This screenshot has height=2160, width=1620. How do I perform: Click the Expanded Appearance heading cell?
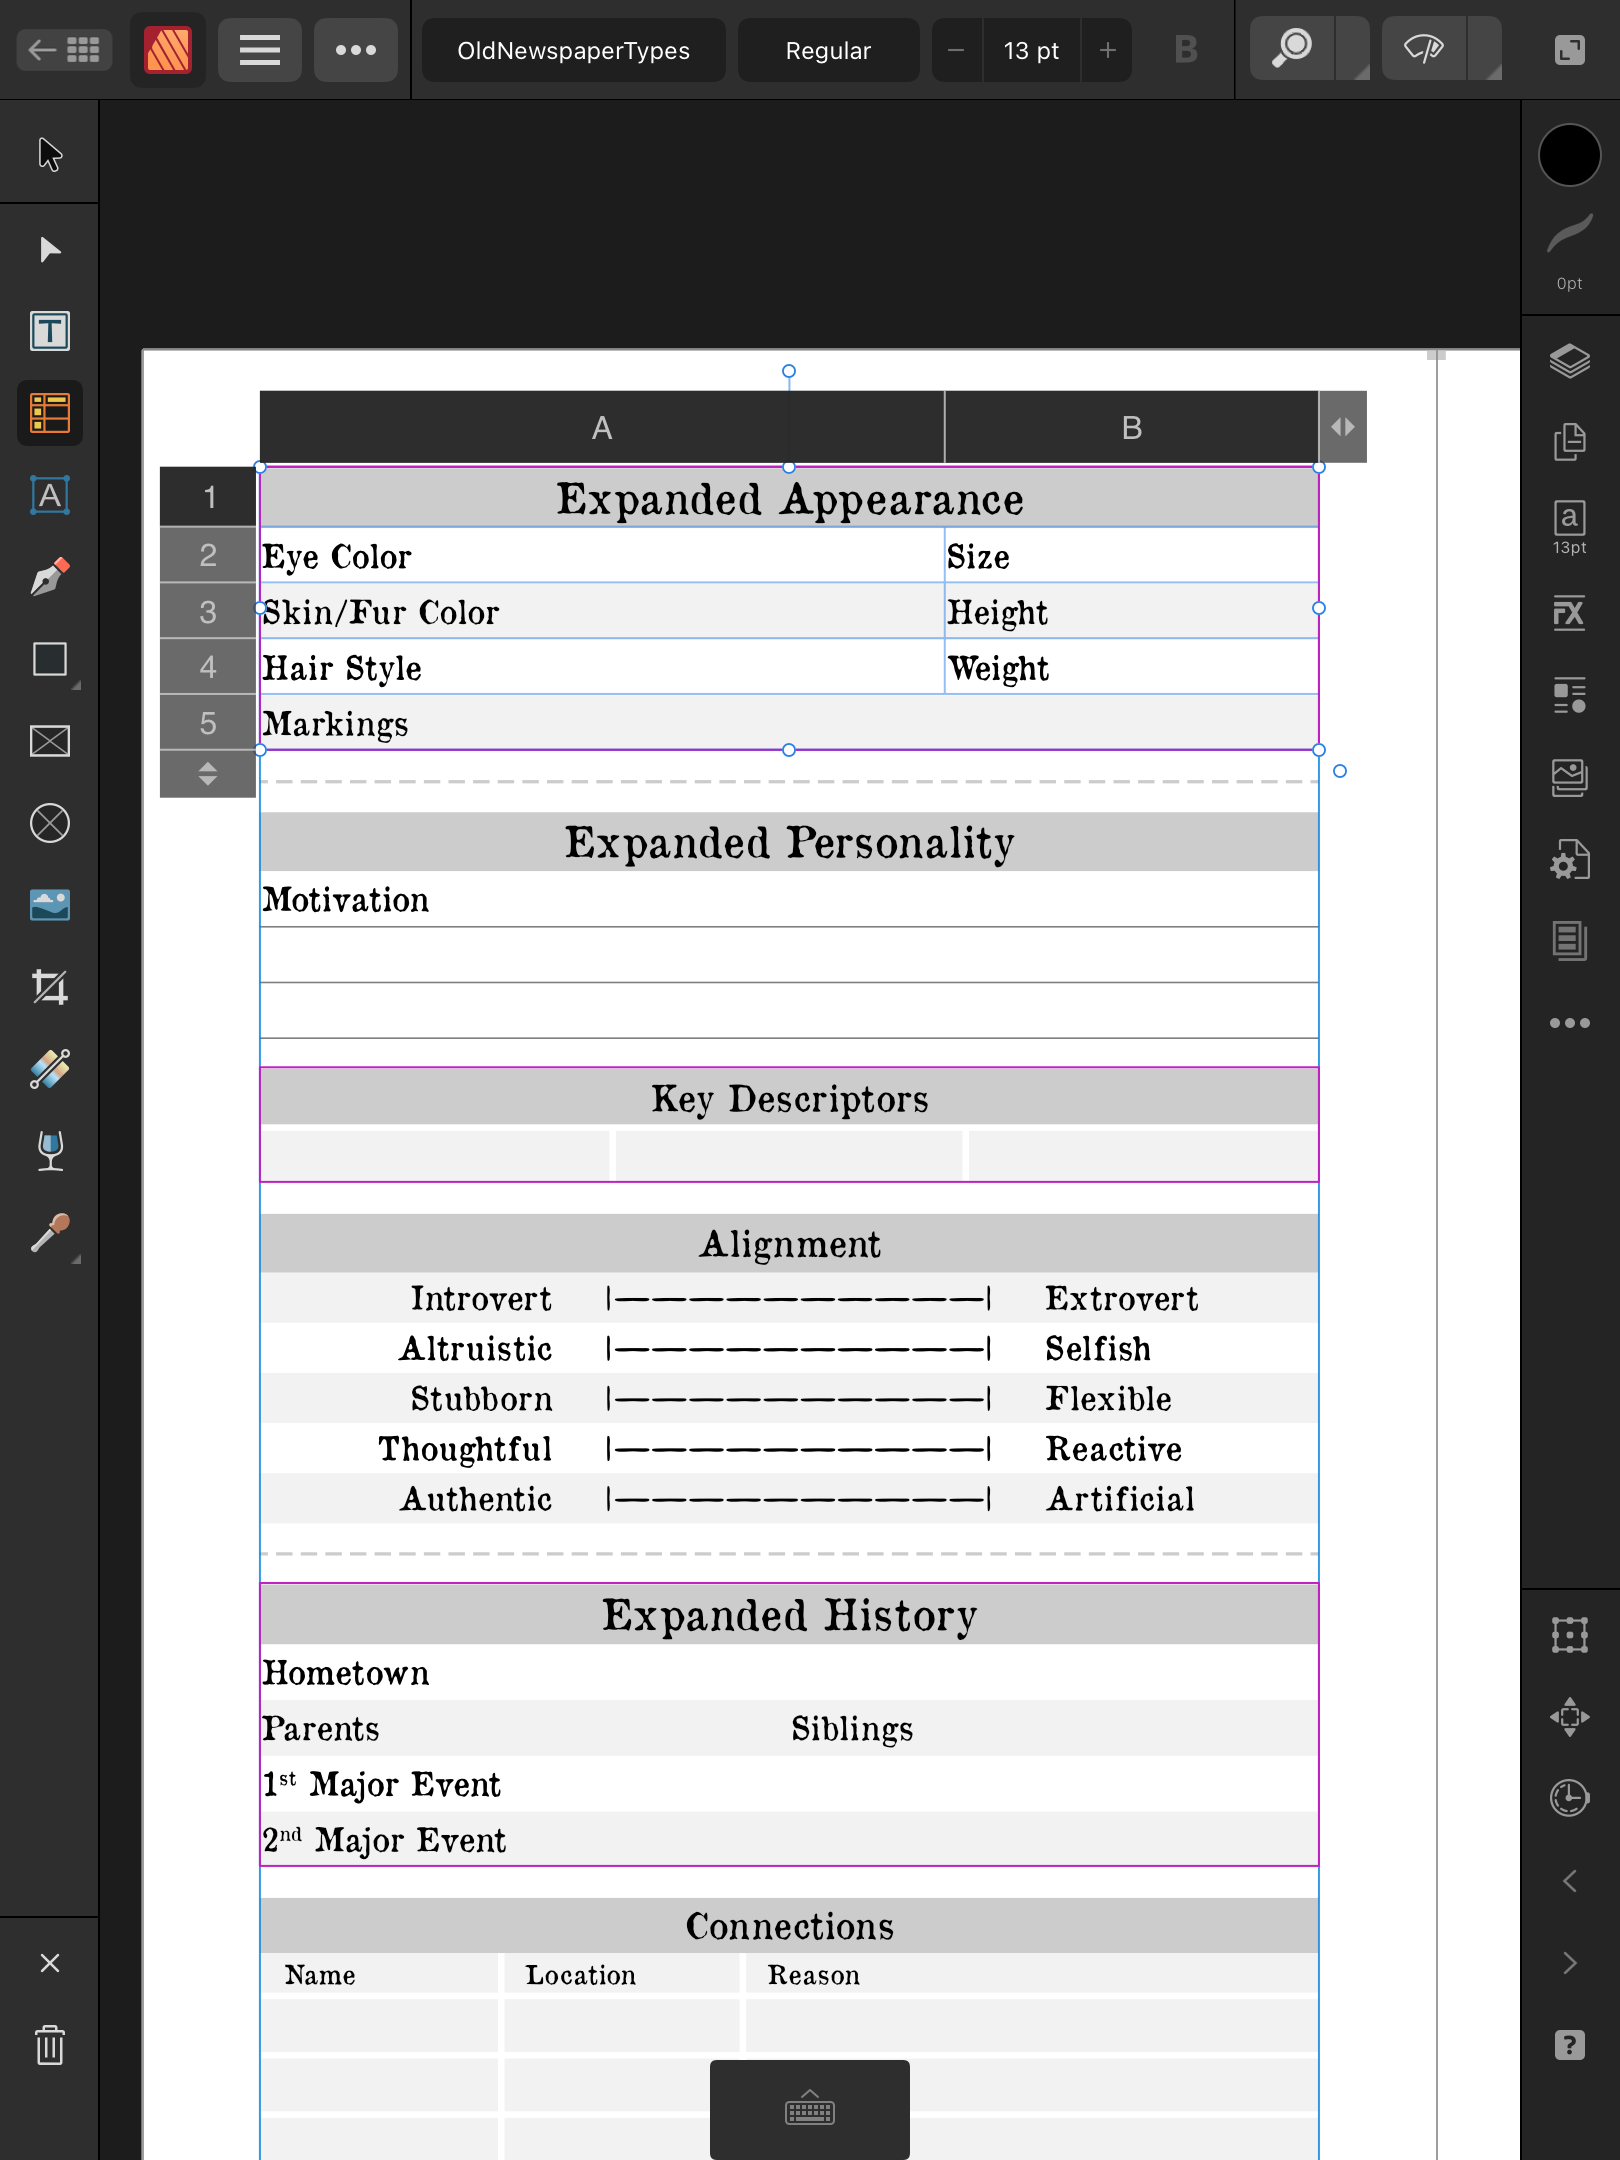click(789, 498)
